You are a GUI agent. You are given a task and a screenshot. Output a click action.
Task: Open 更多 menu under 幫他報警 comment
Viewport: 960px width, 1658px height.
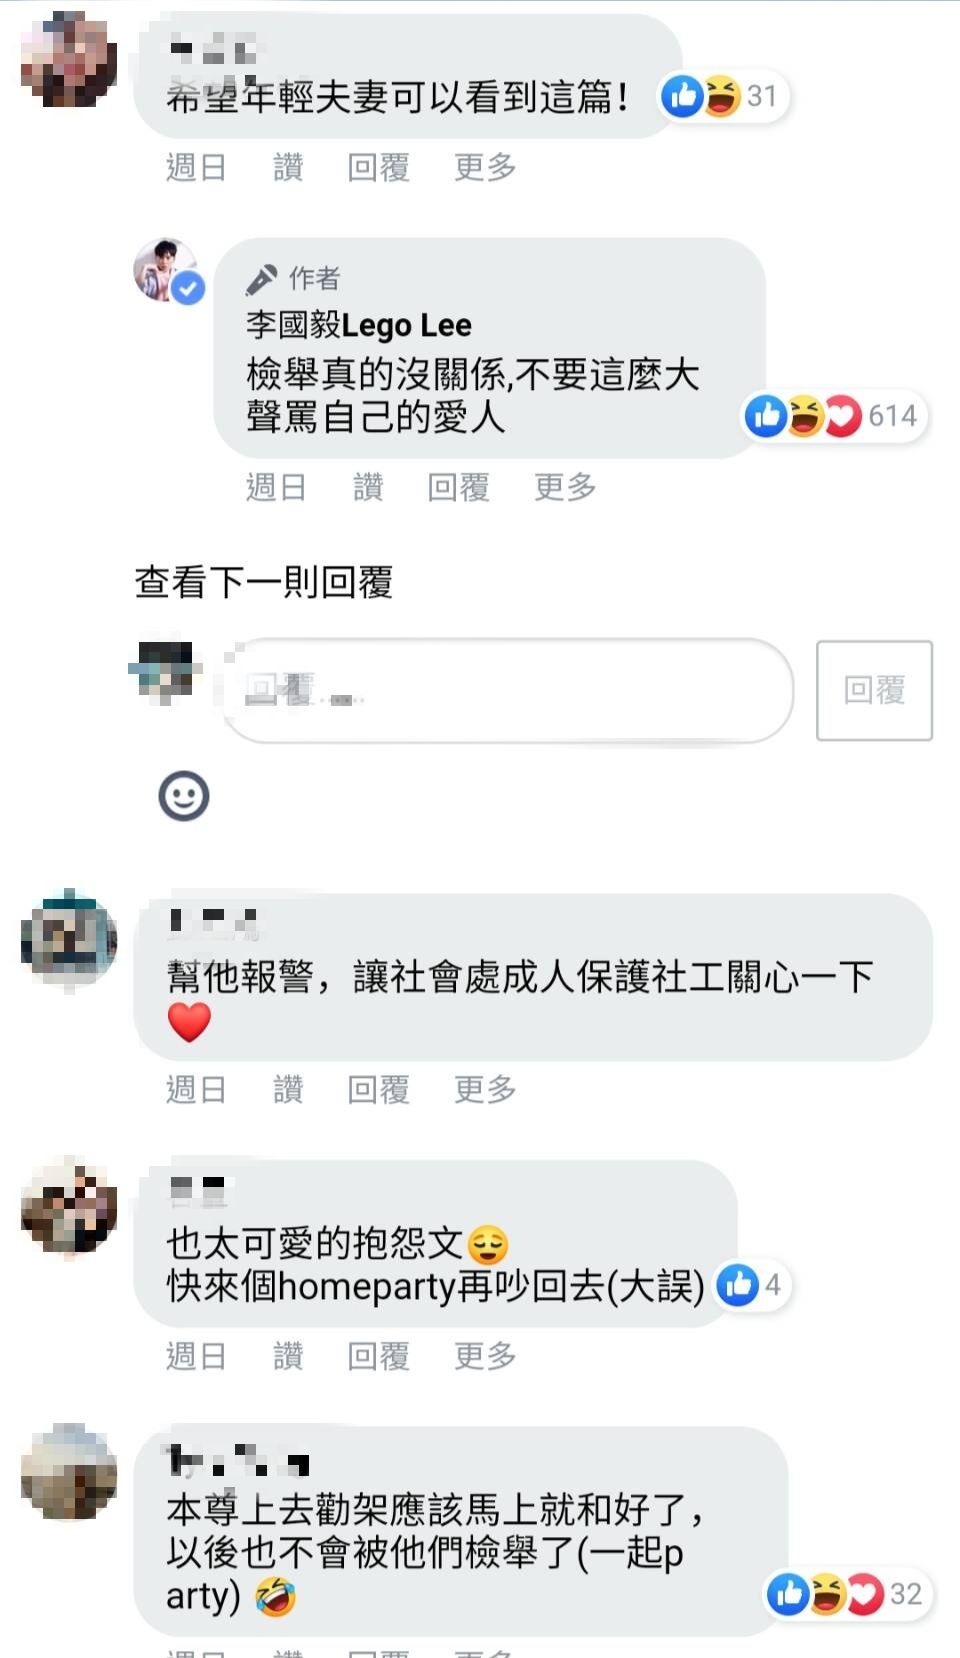(485, 1089)
